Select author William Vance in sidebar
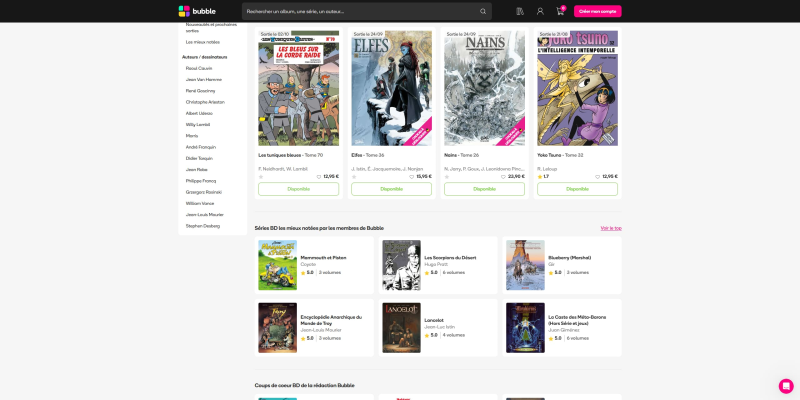This screenshot has height=400, width=800. pos(199,203)
